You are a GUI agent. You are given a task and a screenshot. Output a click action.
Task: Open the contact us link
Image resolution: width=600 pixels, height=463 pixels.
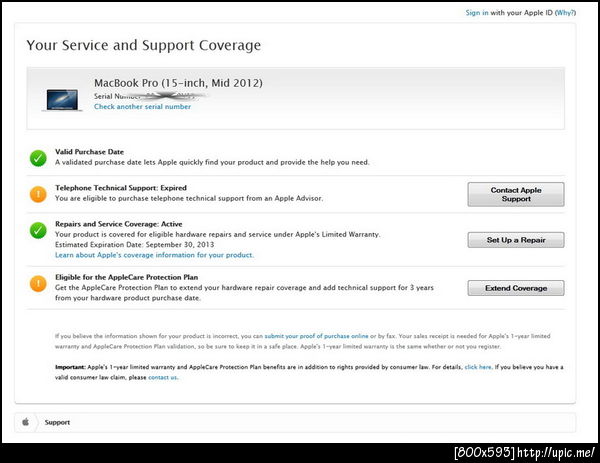[x=163, y=377]
